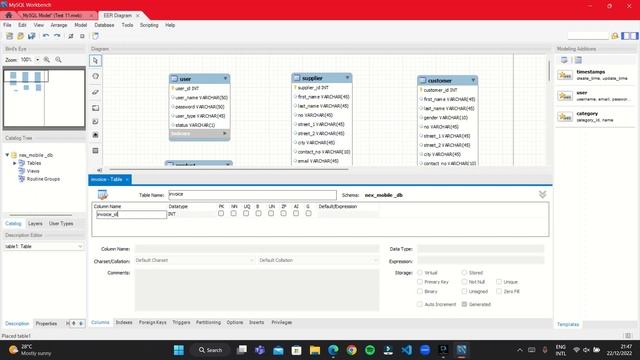Expand the Tables tree node
The height and width of the screenshot is (360, 640).
[x=15, y=163]
